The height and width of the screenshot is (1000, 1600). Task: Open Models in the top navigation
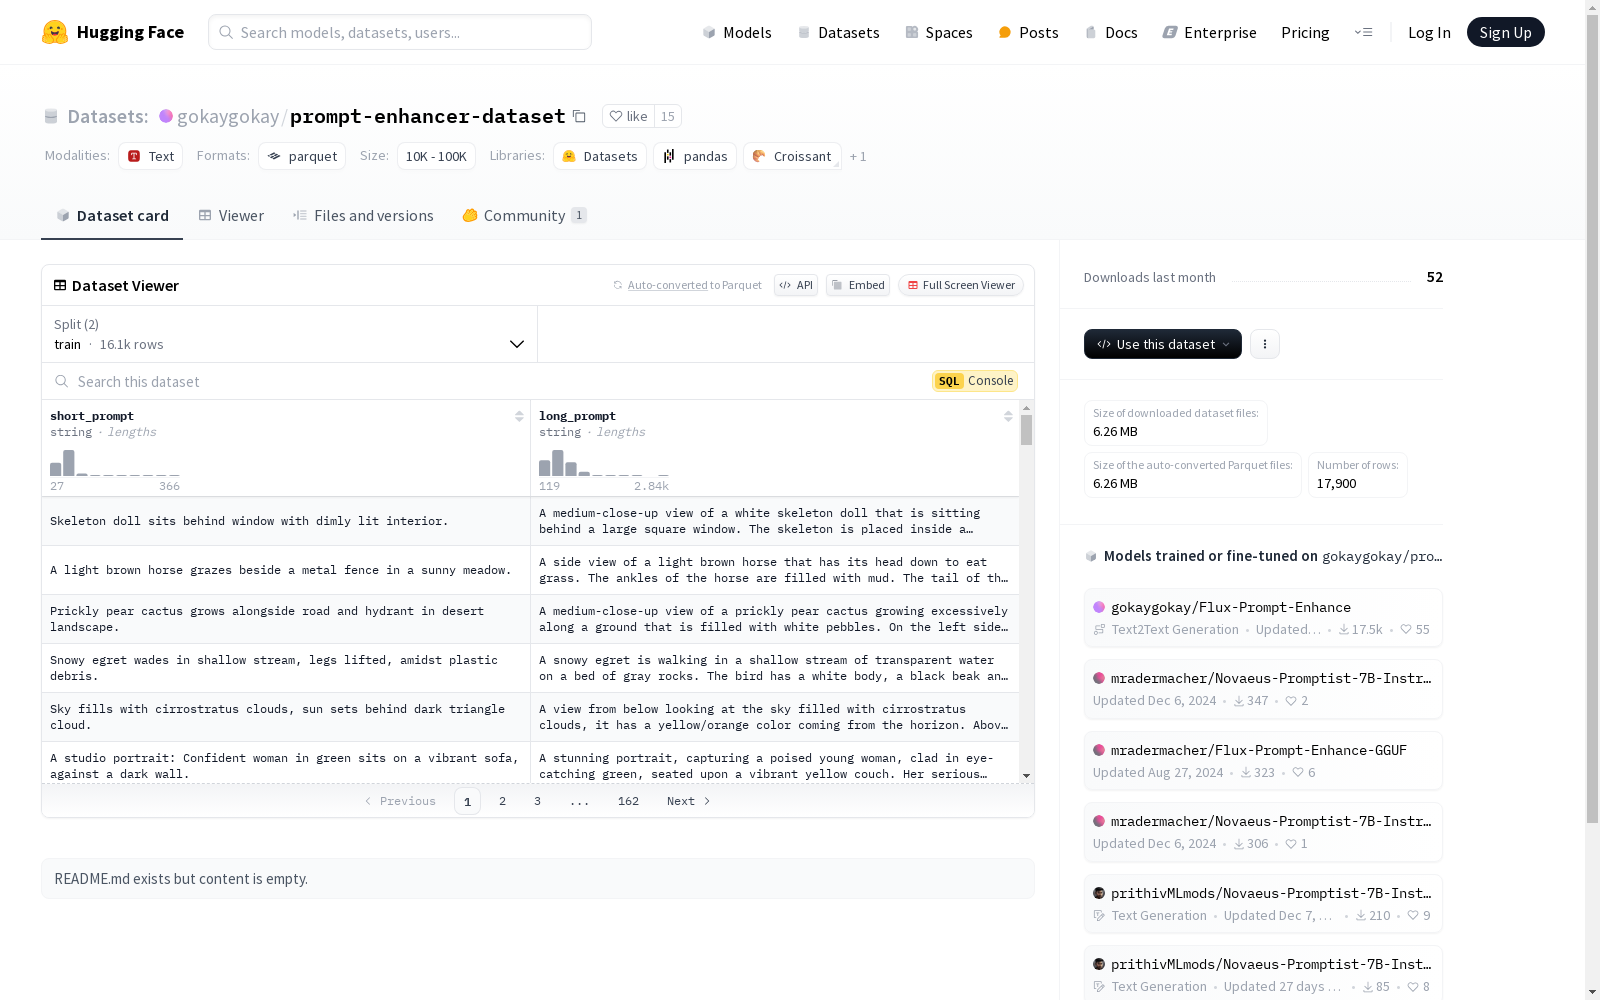[737, 32]
